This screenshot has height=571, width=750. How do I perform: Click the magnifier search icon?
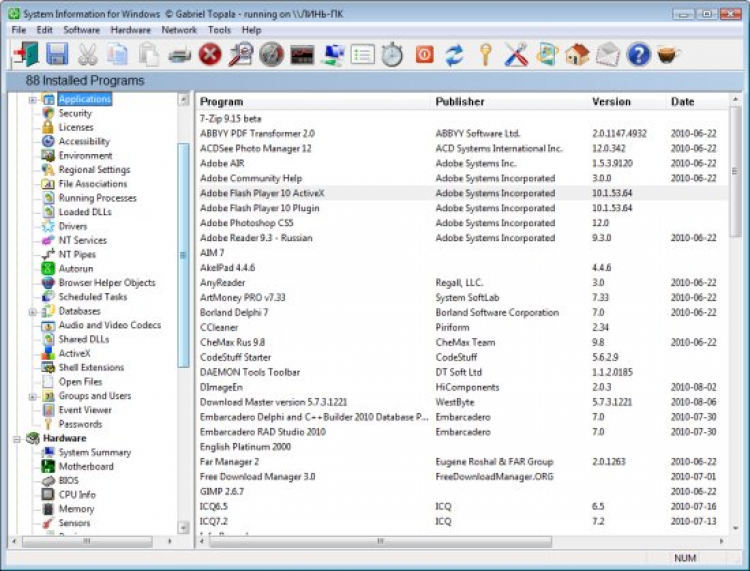241,55
